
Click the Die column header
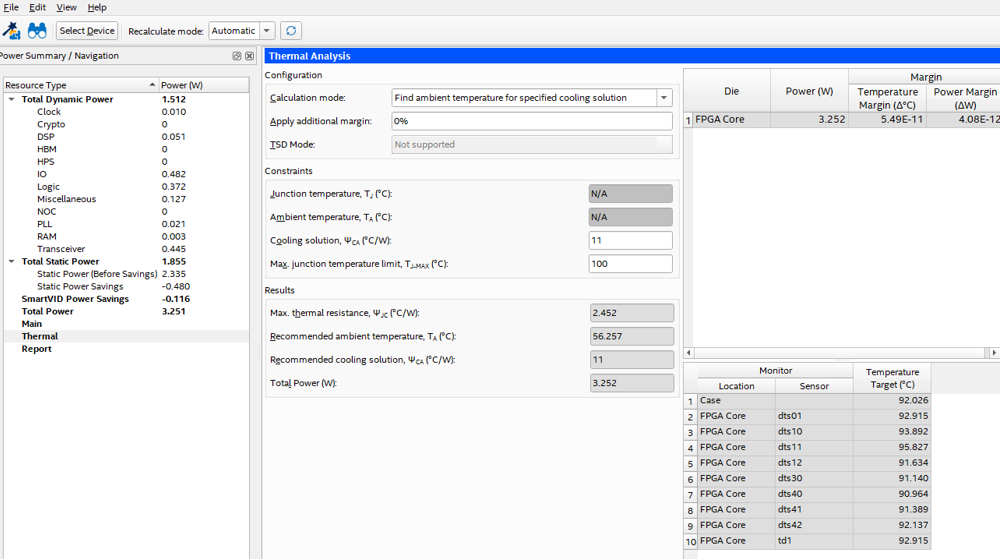tap(732, 91)
